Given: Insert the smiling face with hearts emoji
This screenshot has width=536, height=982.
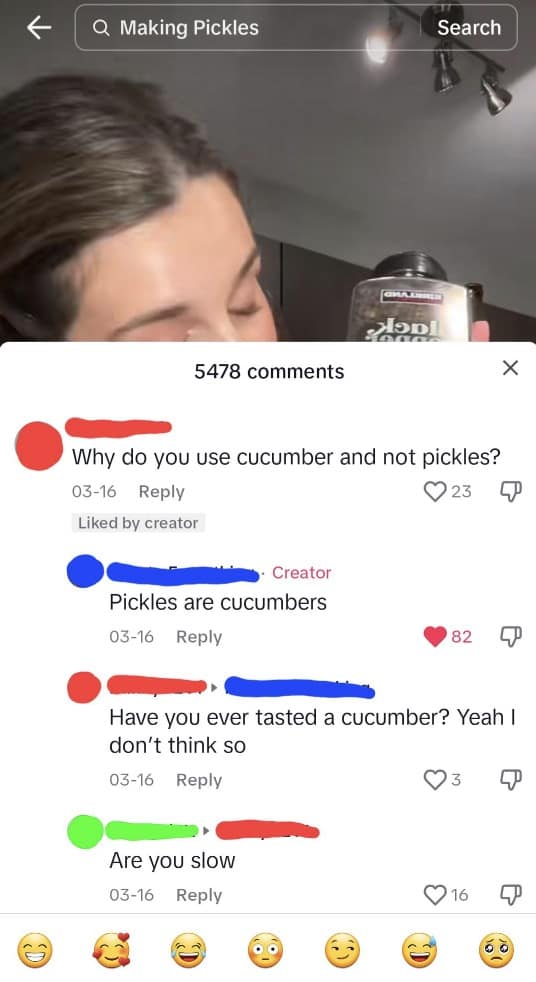Looking at the screenshot, I should (111, 951).
